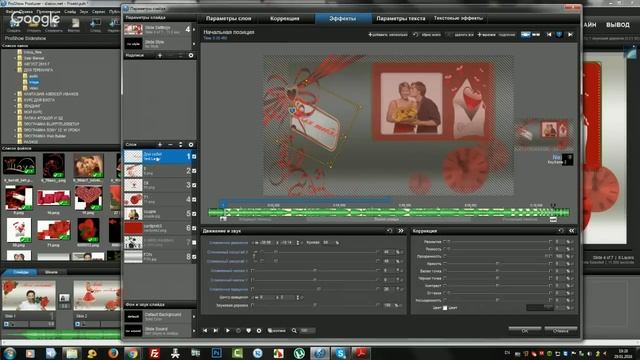Switch to ВЫВОД workspace in main window
The width and height of the screenshot is (640, 360).
(x=618, y=25)
